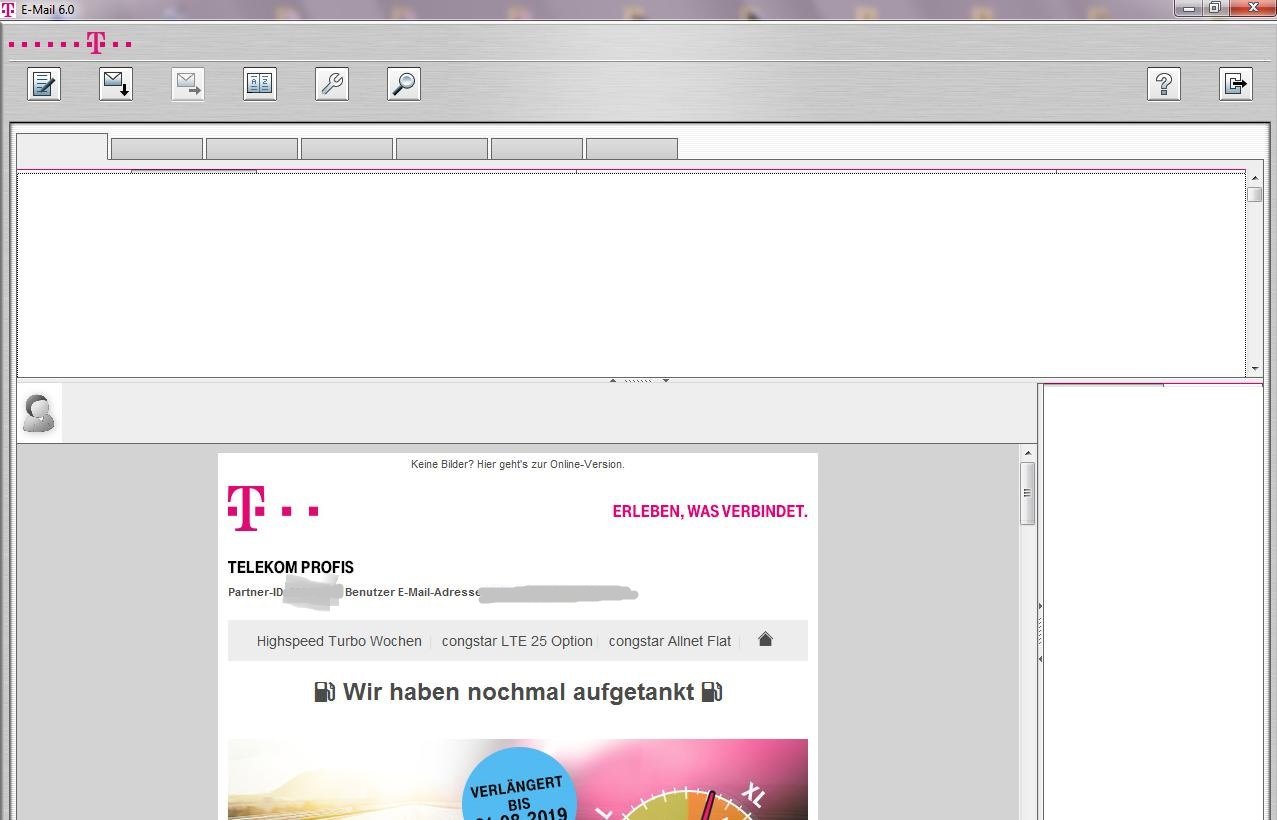This screenshot has width=1277, height=820.
Task: Click the "ERLEBEN, WAS VERBINDET." slogan
Action: point(710,511)
